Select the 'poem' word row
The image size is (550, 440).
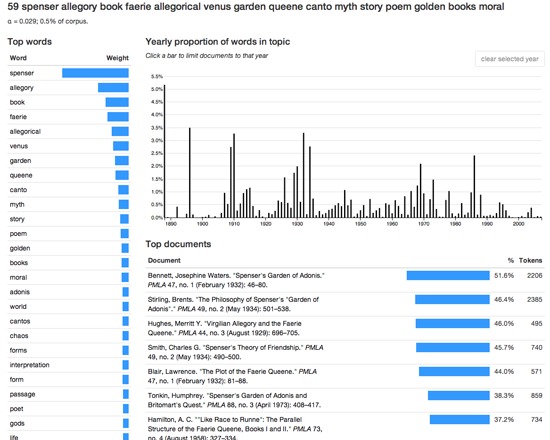tap(69, 234)
